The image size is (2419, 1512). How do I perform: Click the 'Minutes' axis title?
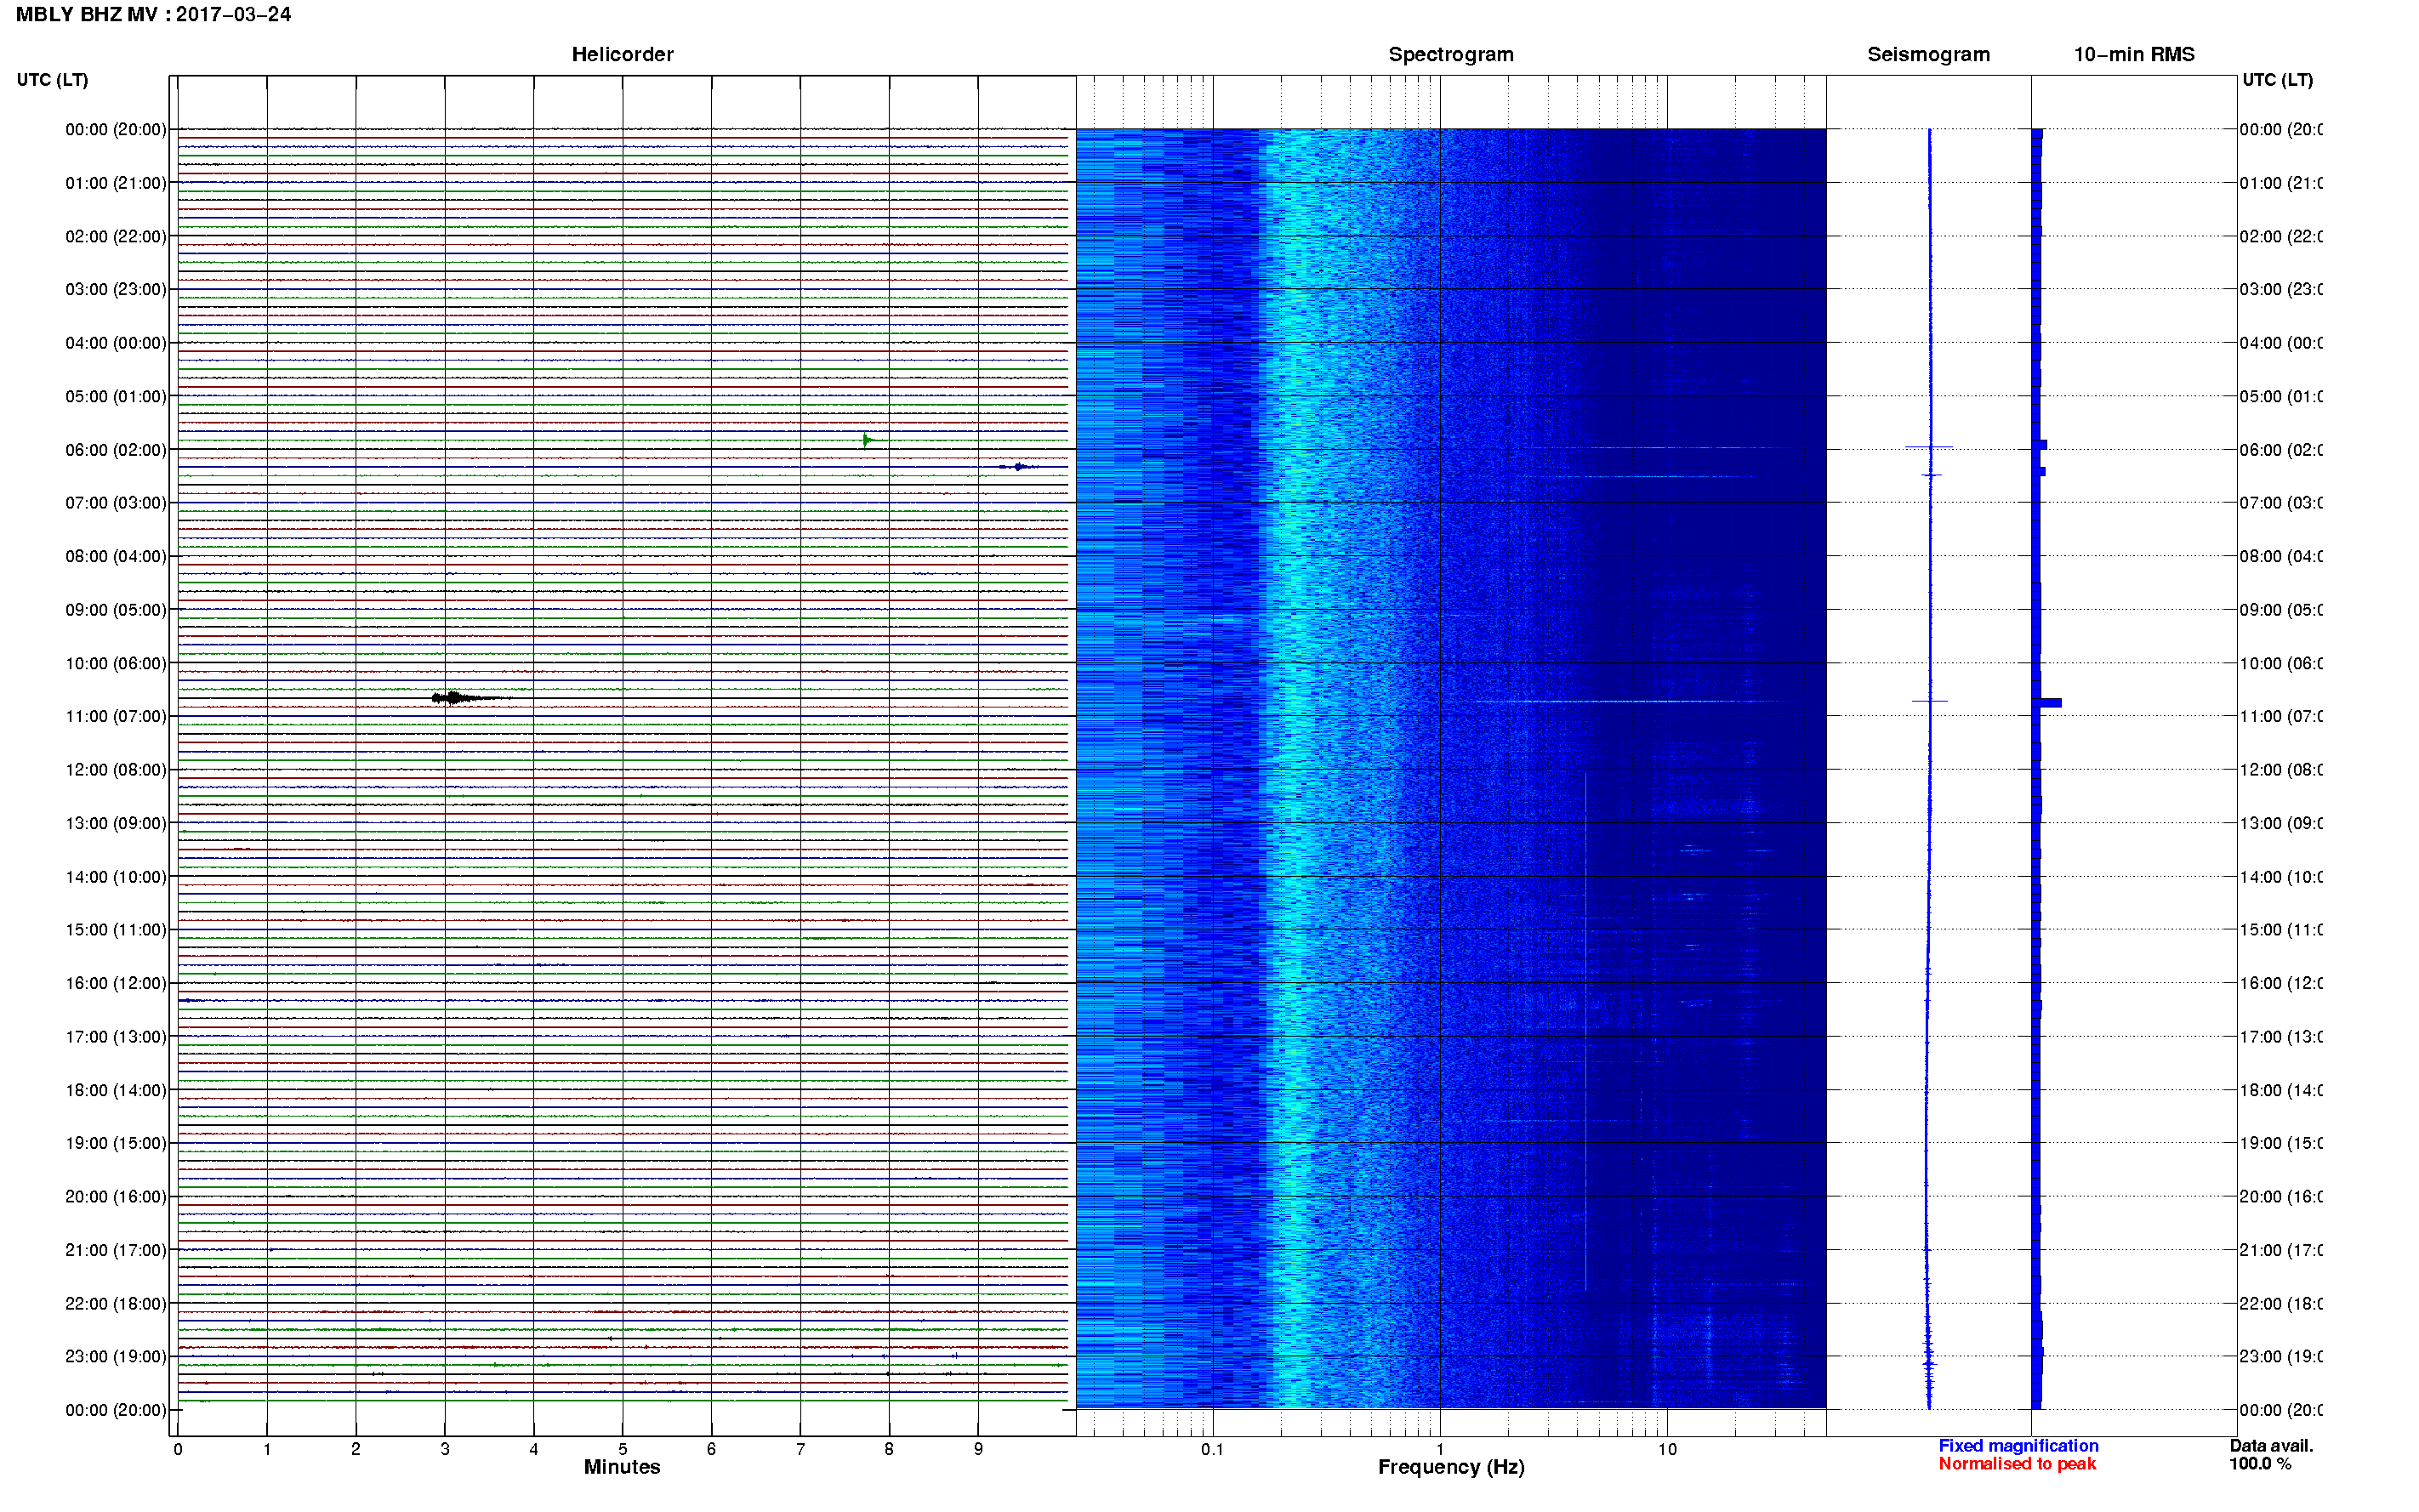coord(622,1467)
